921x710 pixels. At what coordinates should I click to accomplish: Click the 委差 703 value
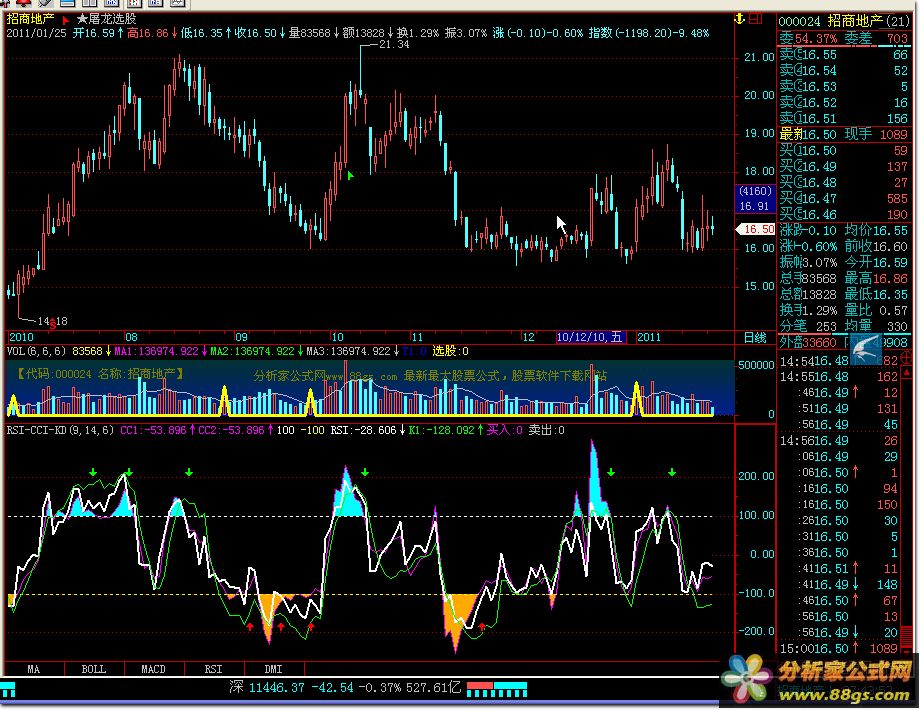click(876, 39)
